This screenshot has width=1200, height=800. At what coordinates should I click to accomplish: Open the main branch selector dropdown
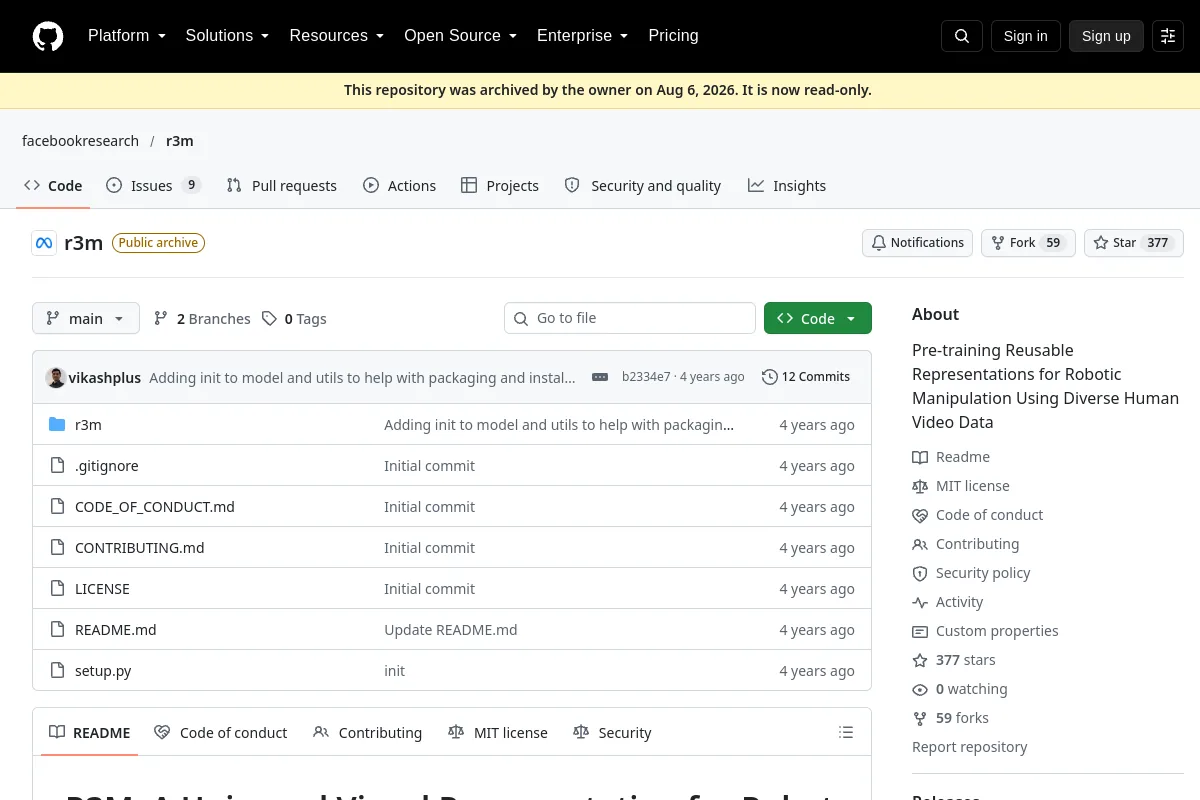click(x=86, y=319)
